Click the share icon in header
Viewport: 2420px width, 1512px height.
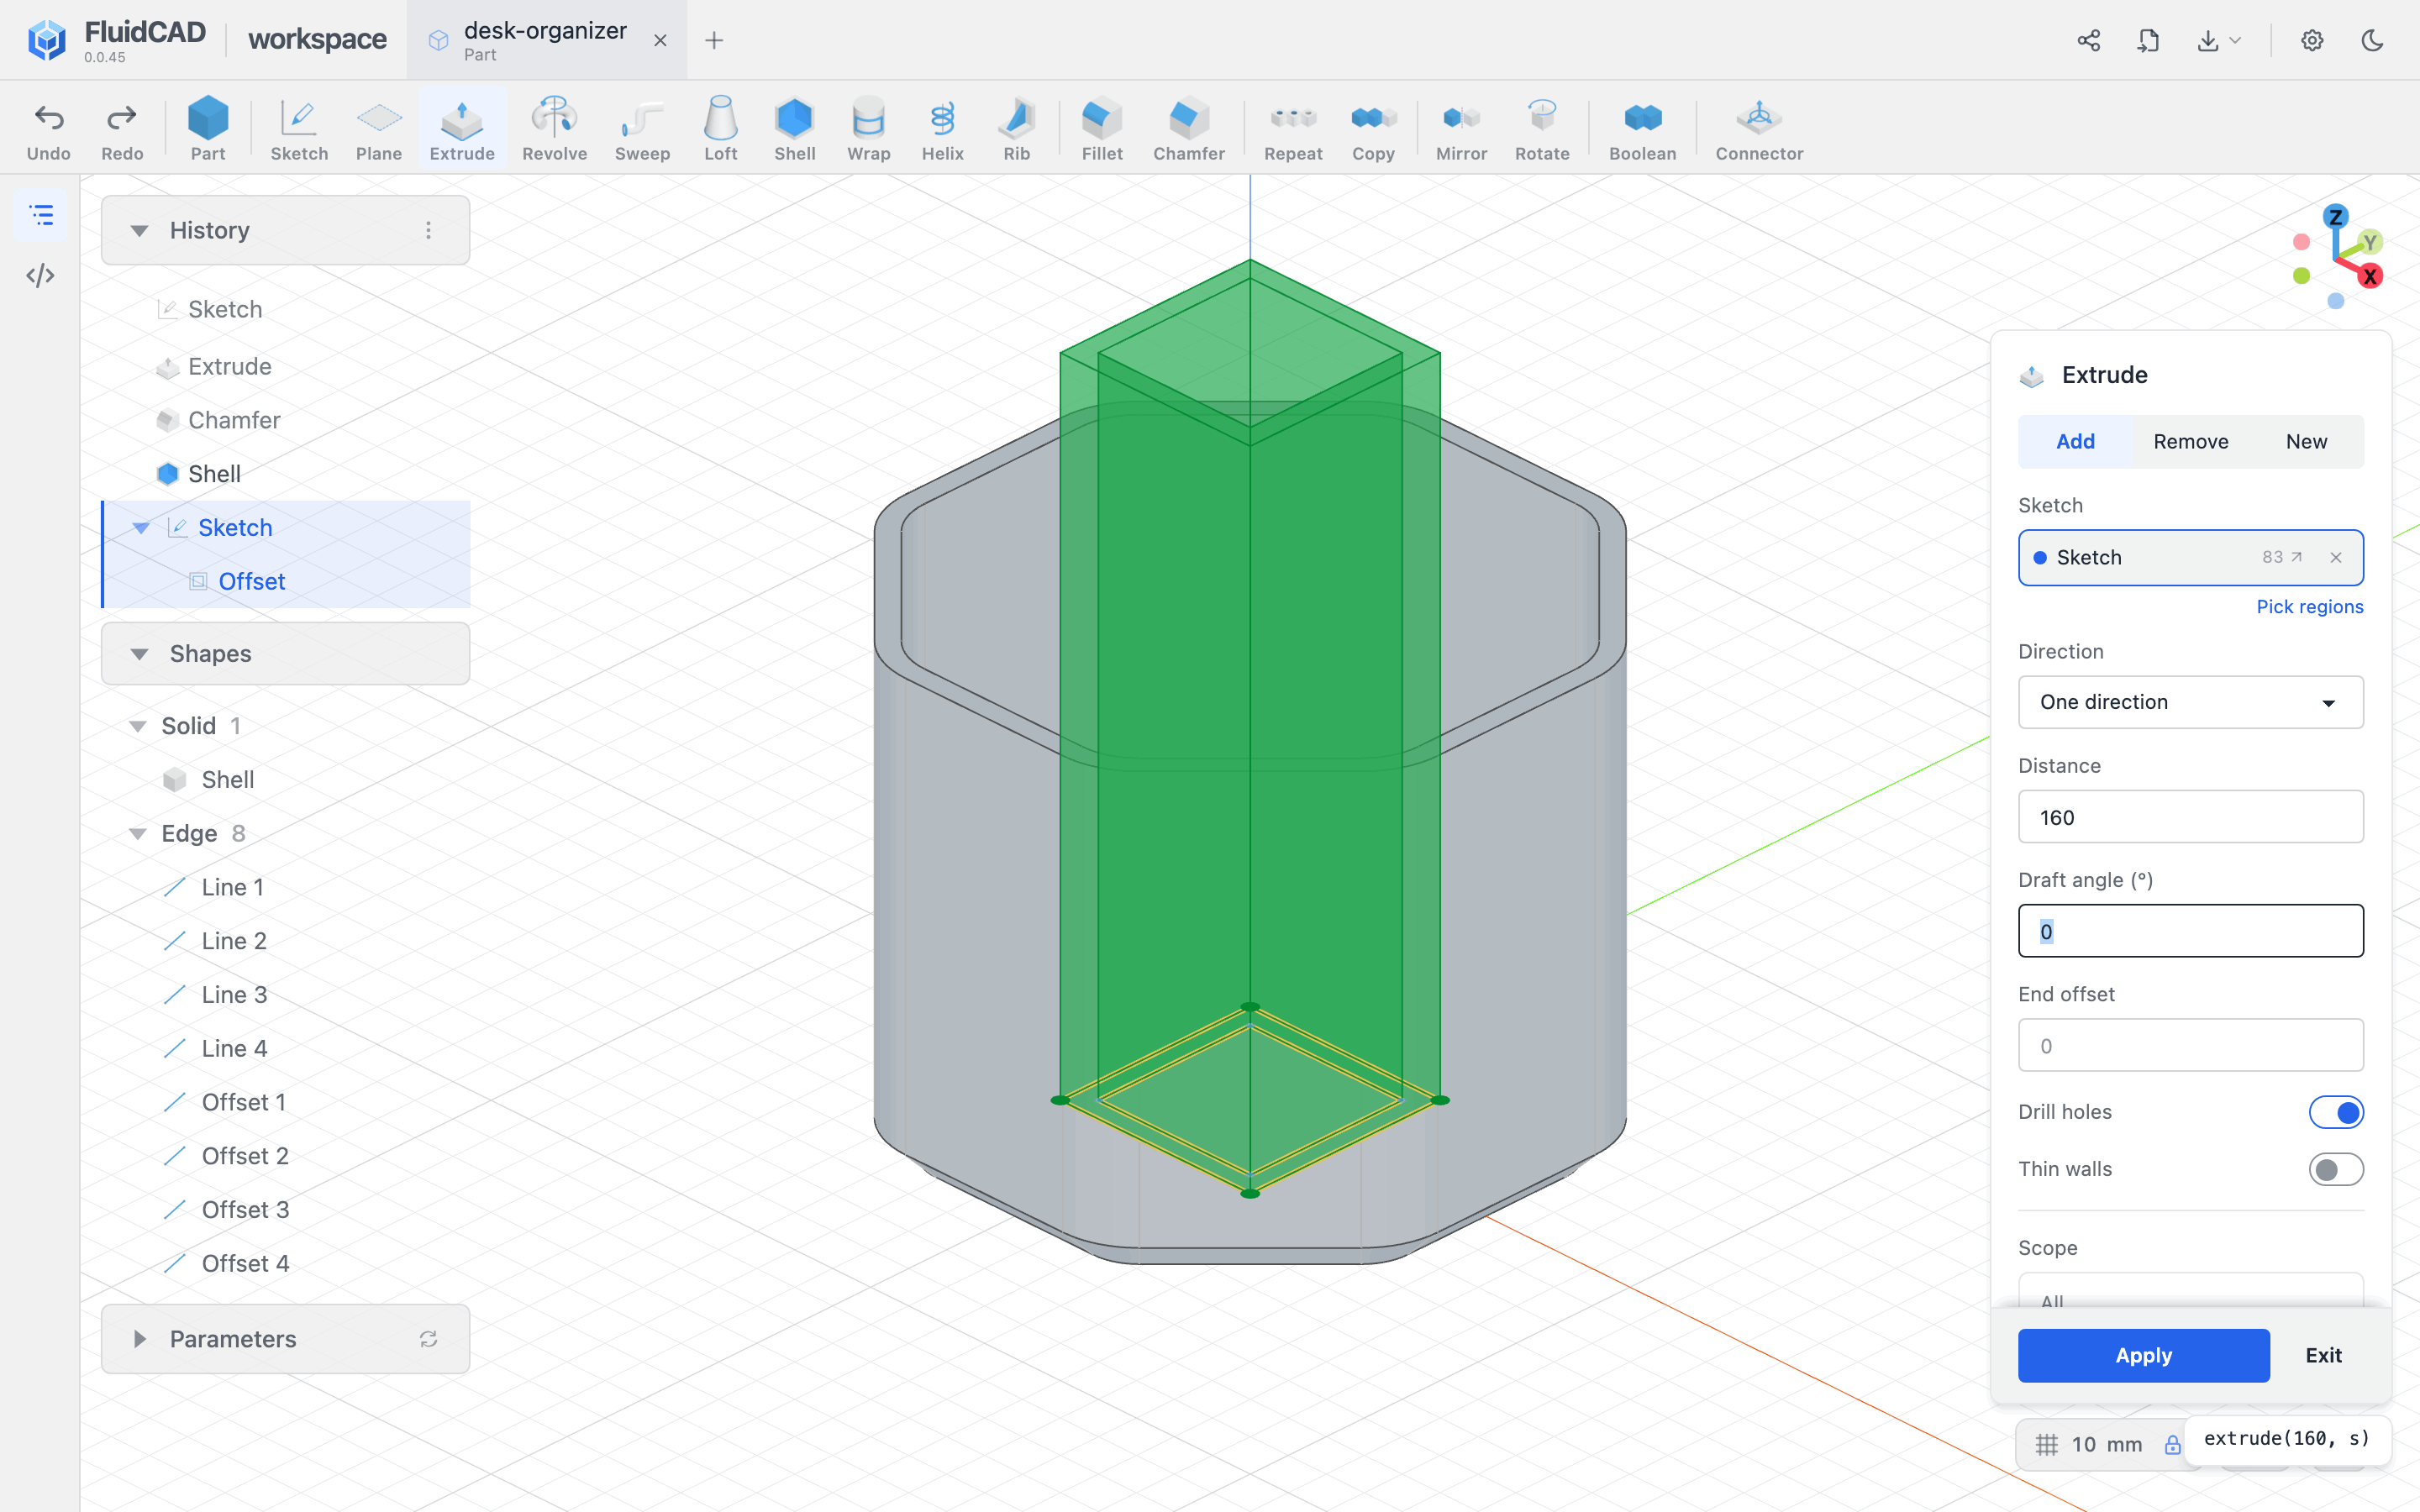[x=2088, y=40]
